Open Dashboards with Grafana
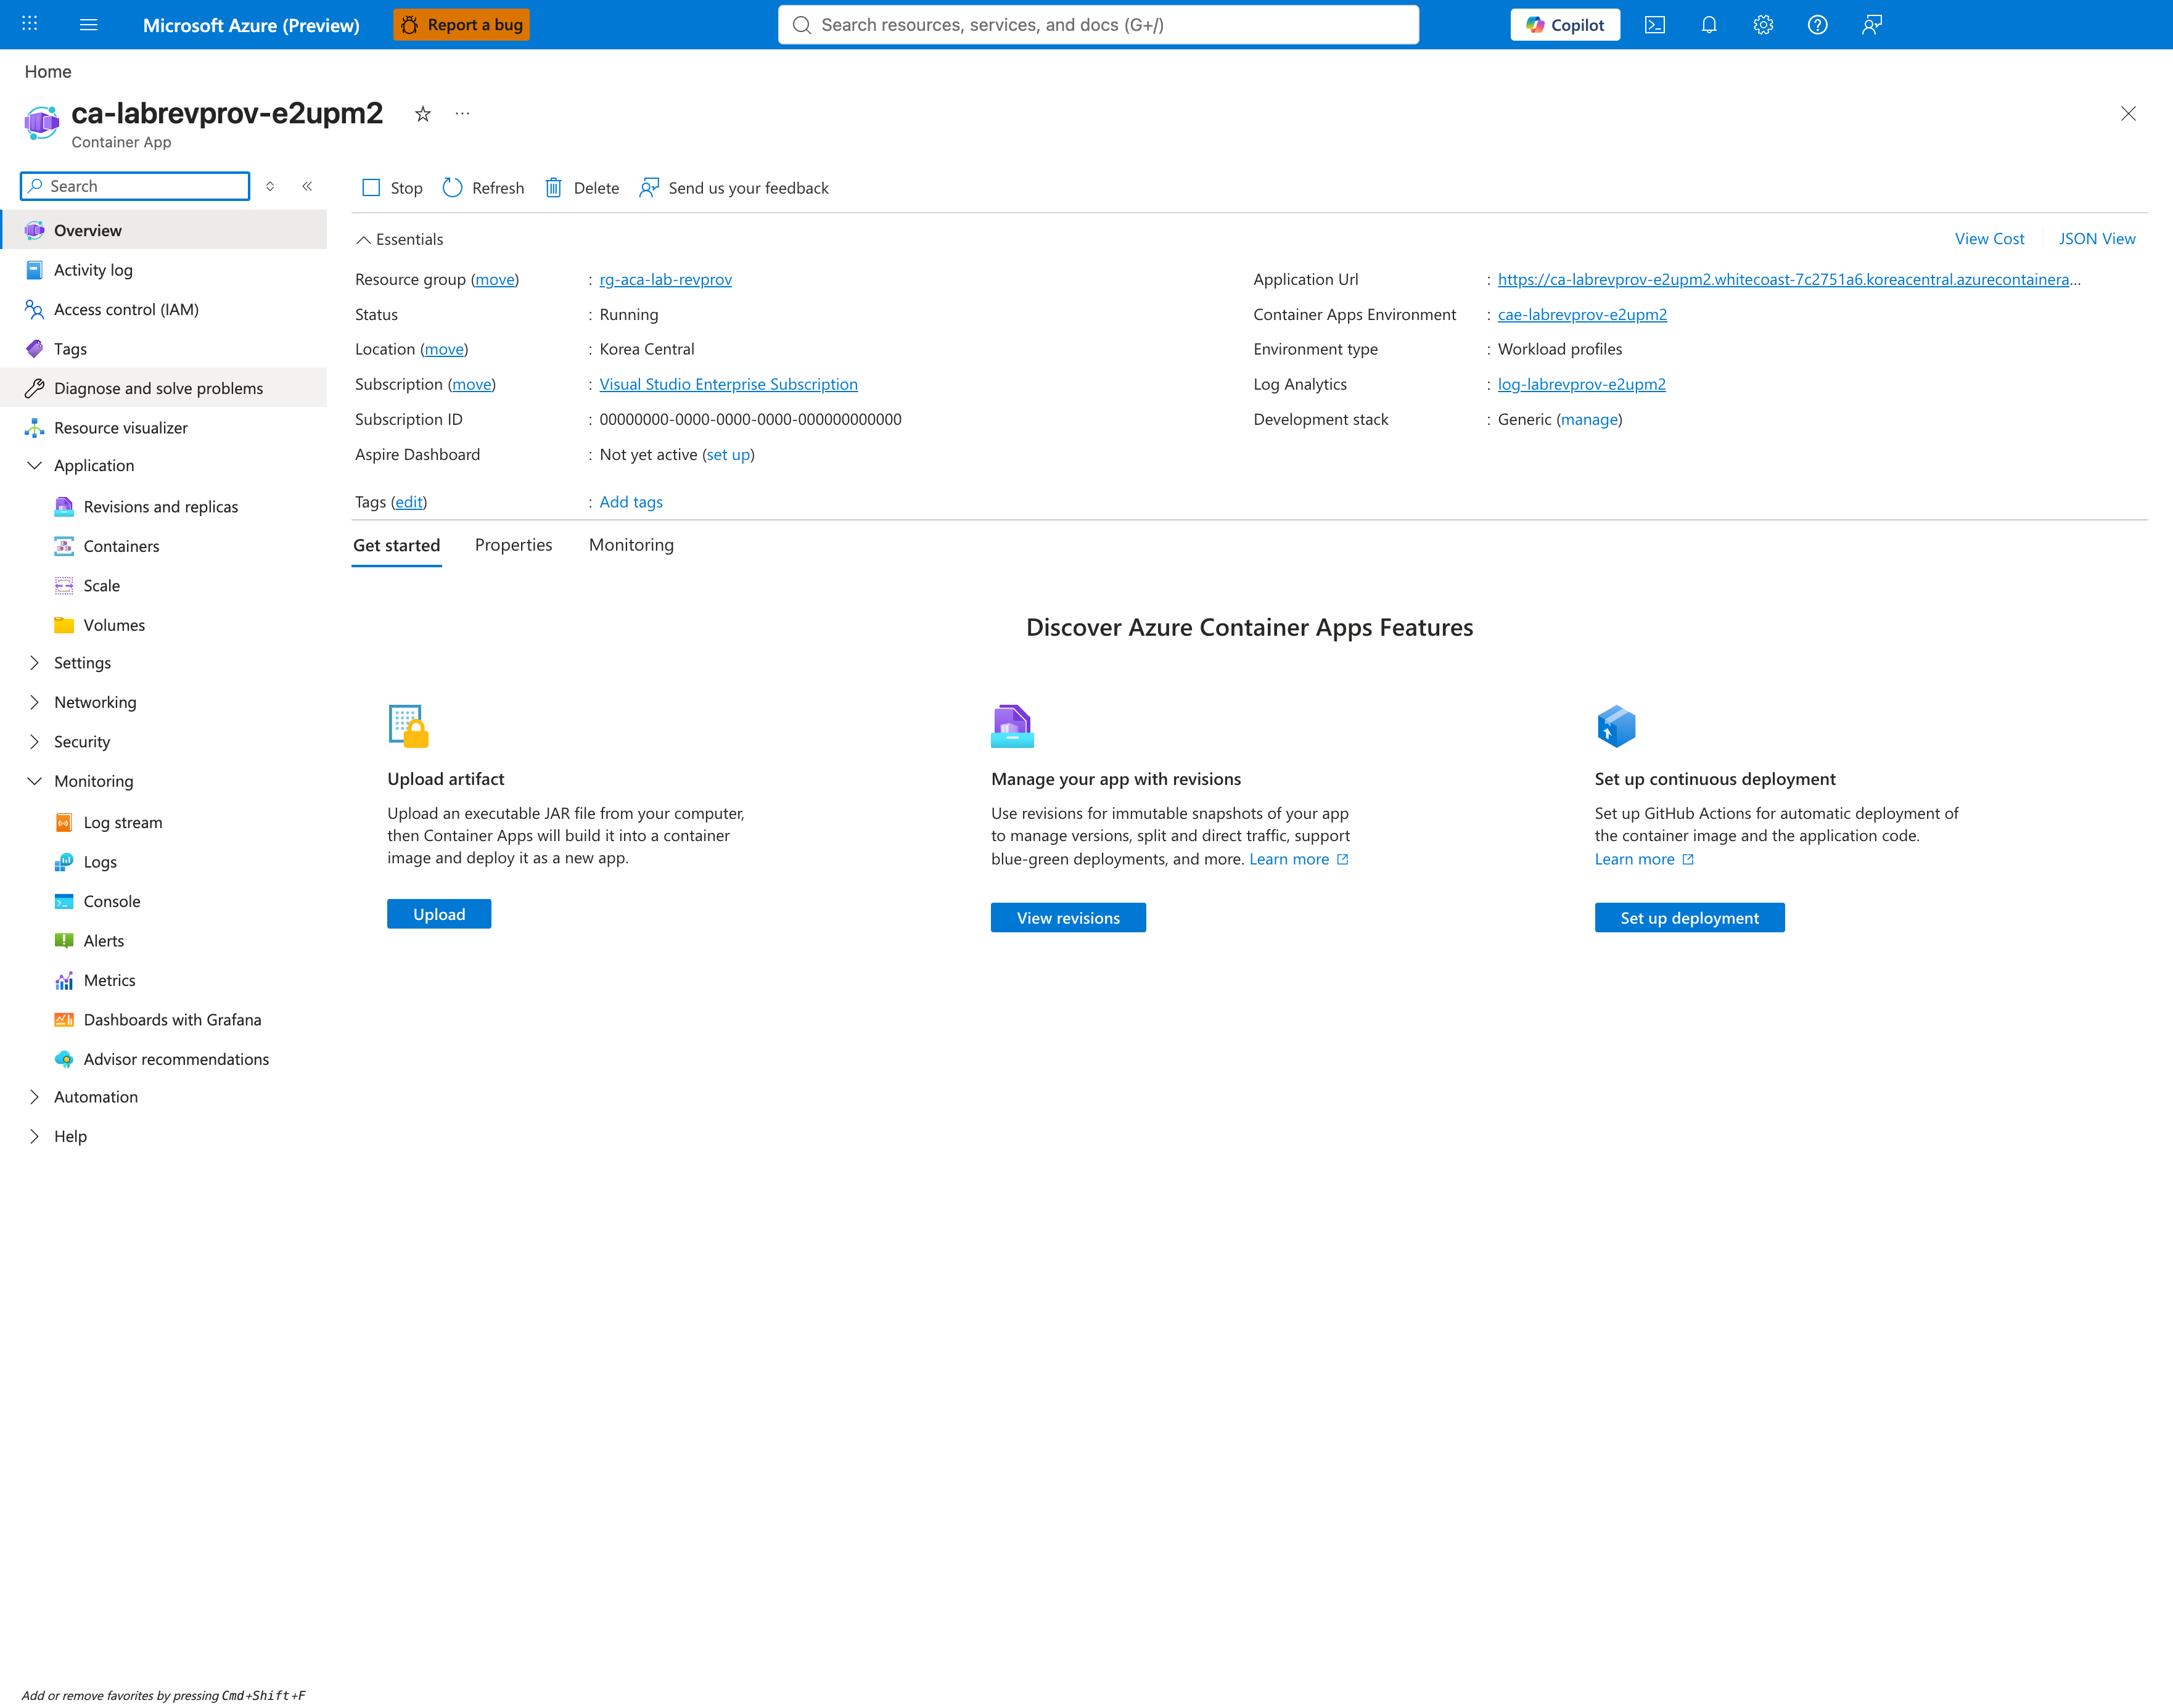 (172, 1020)
